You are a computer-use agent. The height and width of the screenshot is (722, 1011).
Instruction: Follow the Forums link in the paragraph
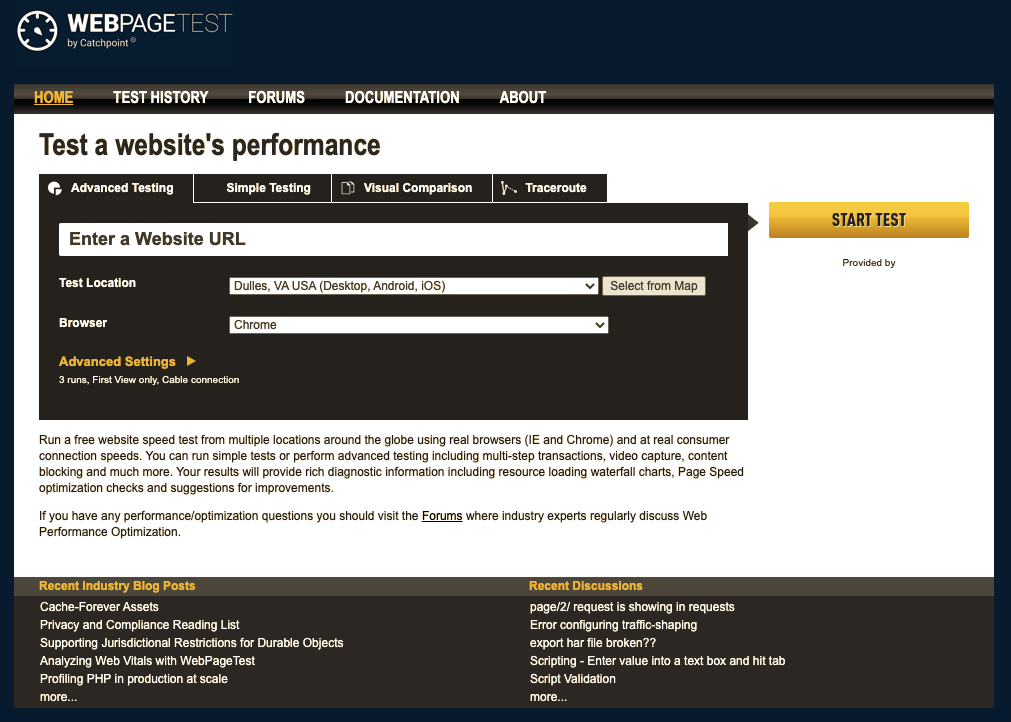click(x=442, y=516)
